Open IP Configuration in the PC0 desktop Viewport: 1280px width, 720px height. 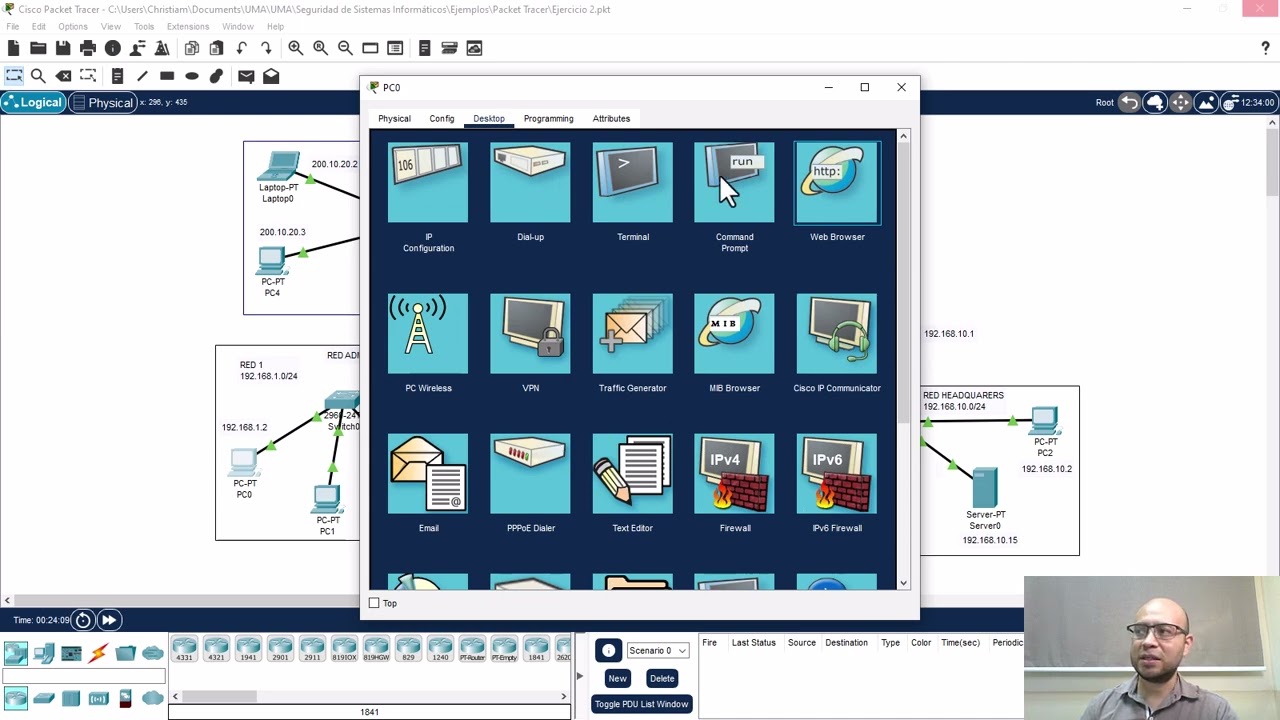point(428,183)
